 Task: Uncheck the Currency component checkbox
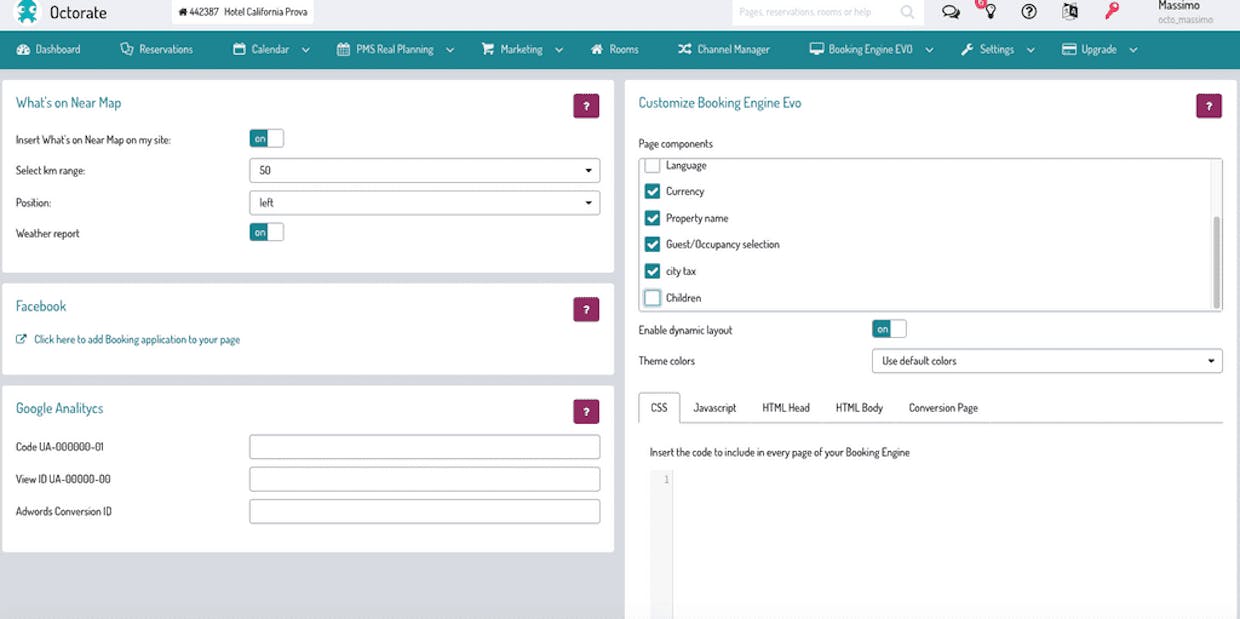pyautogui.click(x=653, y=191)
